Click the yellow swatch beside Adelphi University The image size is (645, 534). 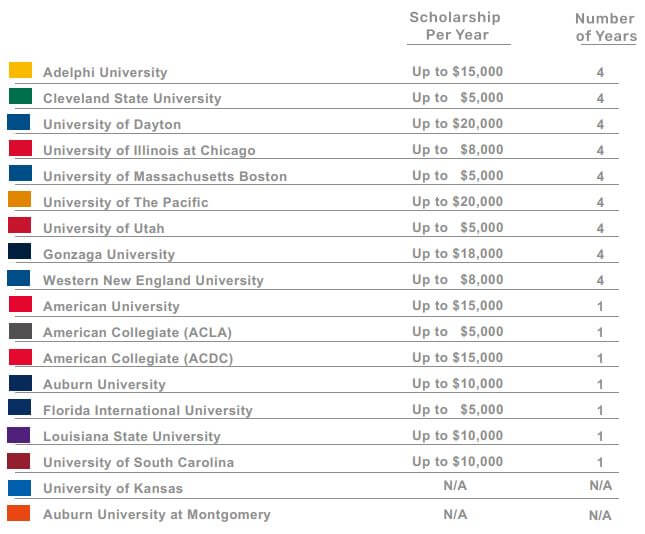[20, 71]
